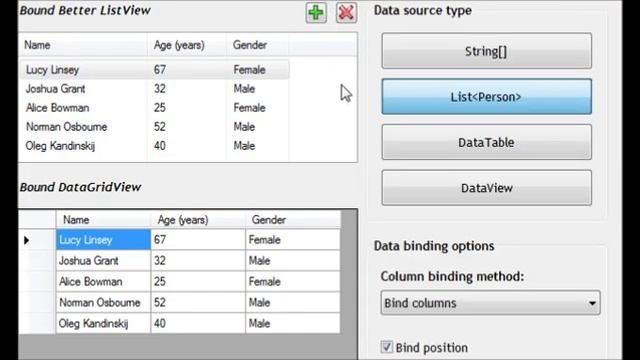Click Male cell in Oleg Kandinskij grid row

click(x=293, y=323)
